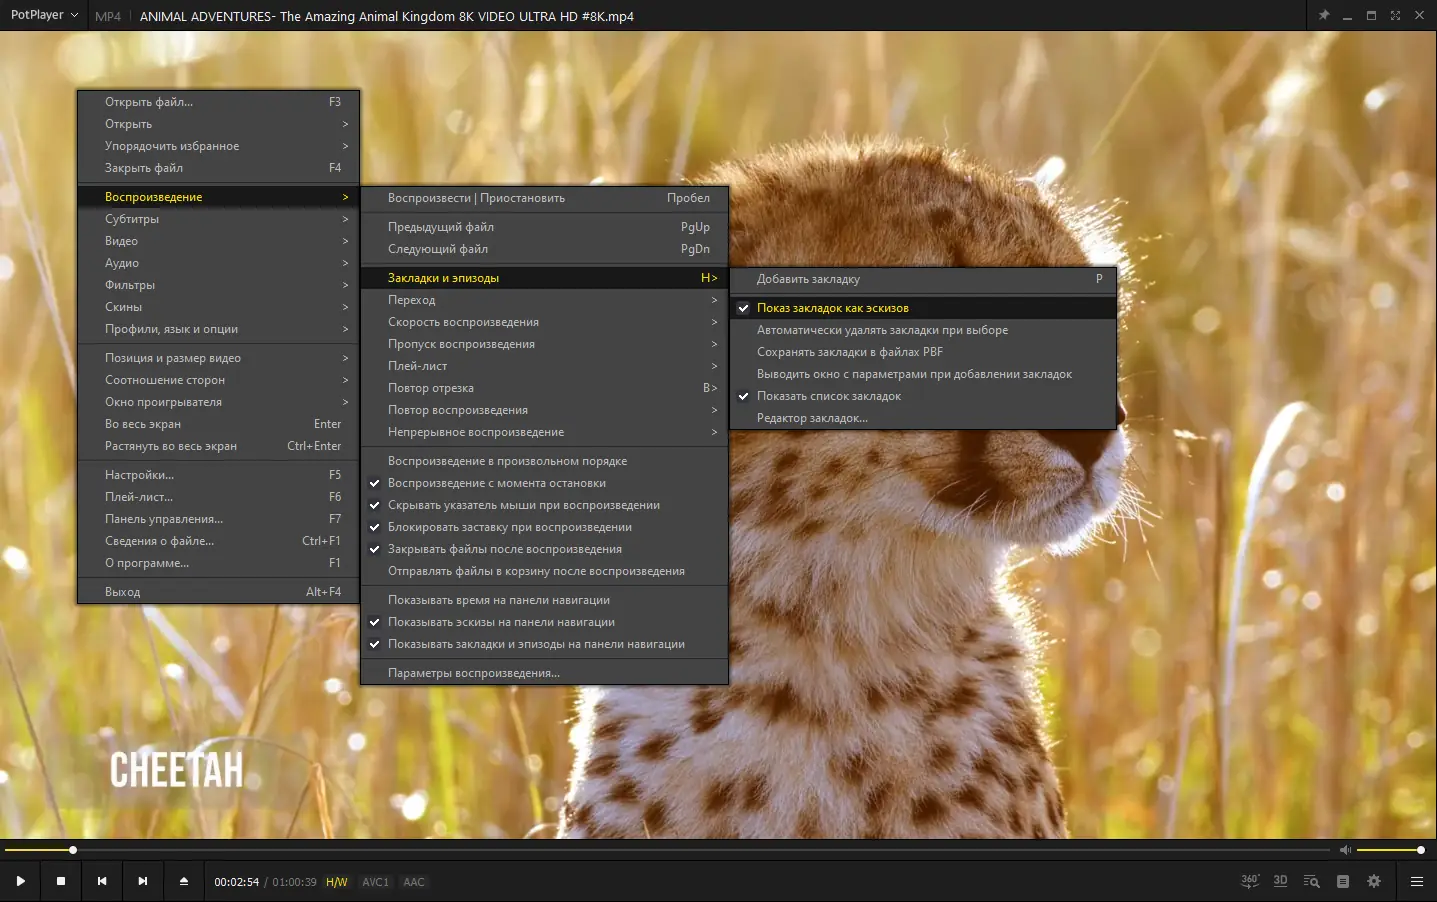Click the Stop playback button

[61, 881]
